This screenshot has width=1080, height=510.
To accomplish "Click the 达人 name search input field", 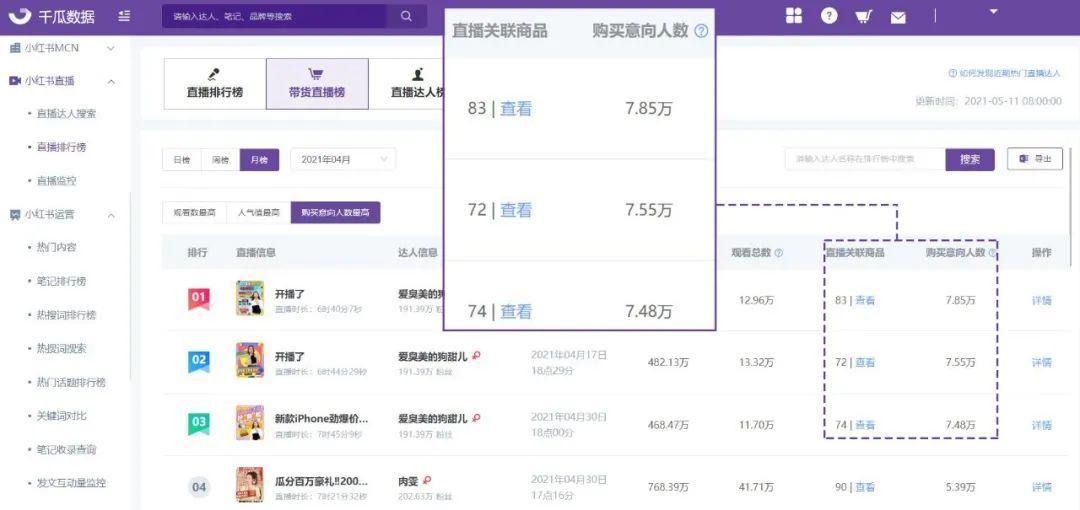I will coord(864,160).
